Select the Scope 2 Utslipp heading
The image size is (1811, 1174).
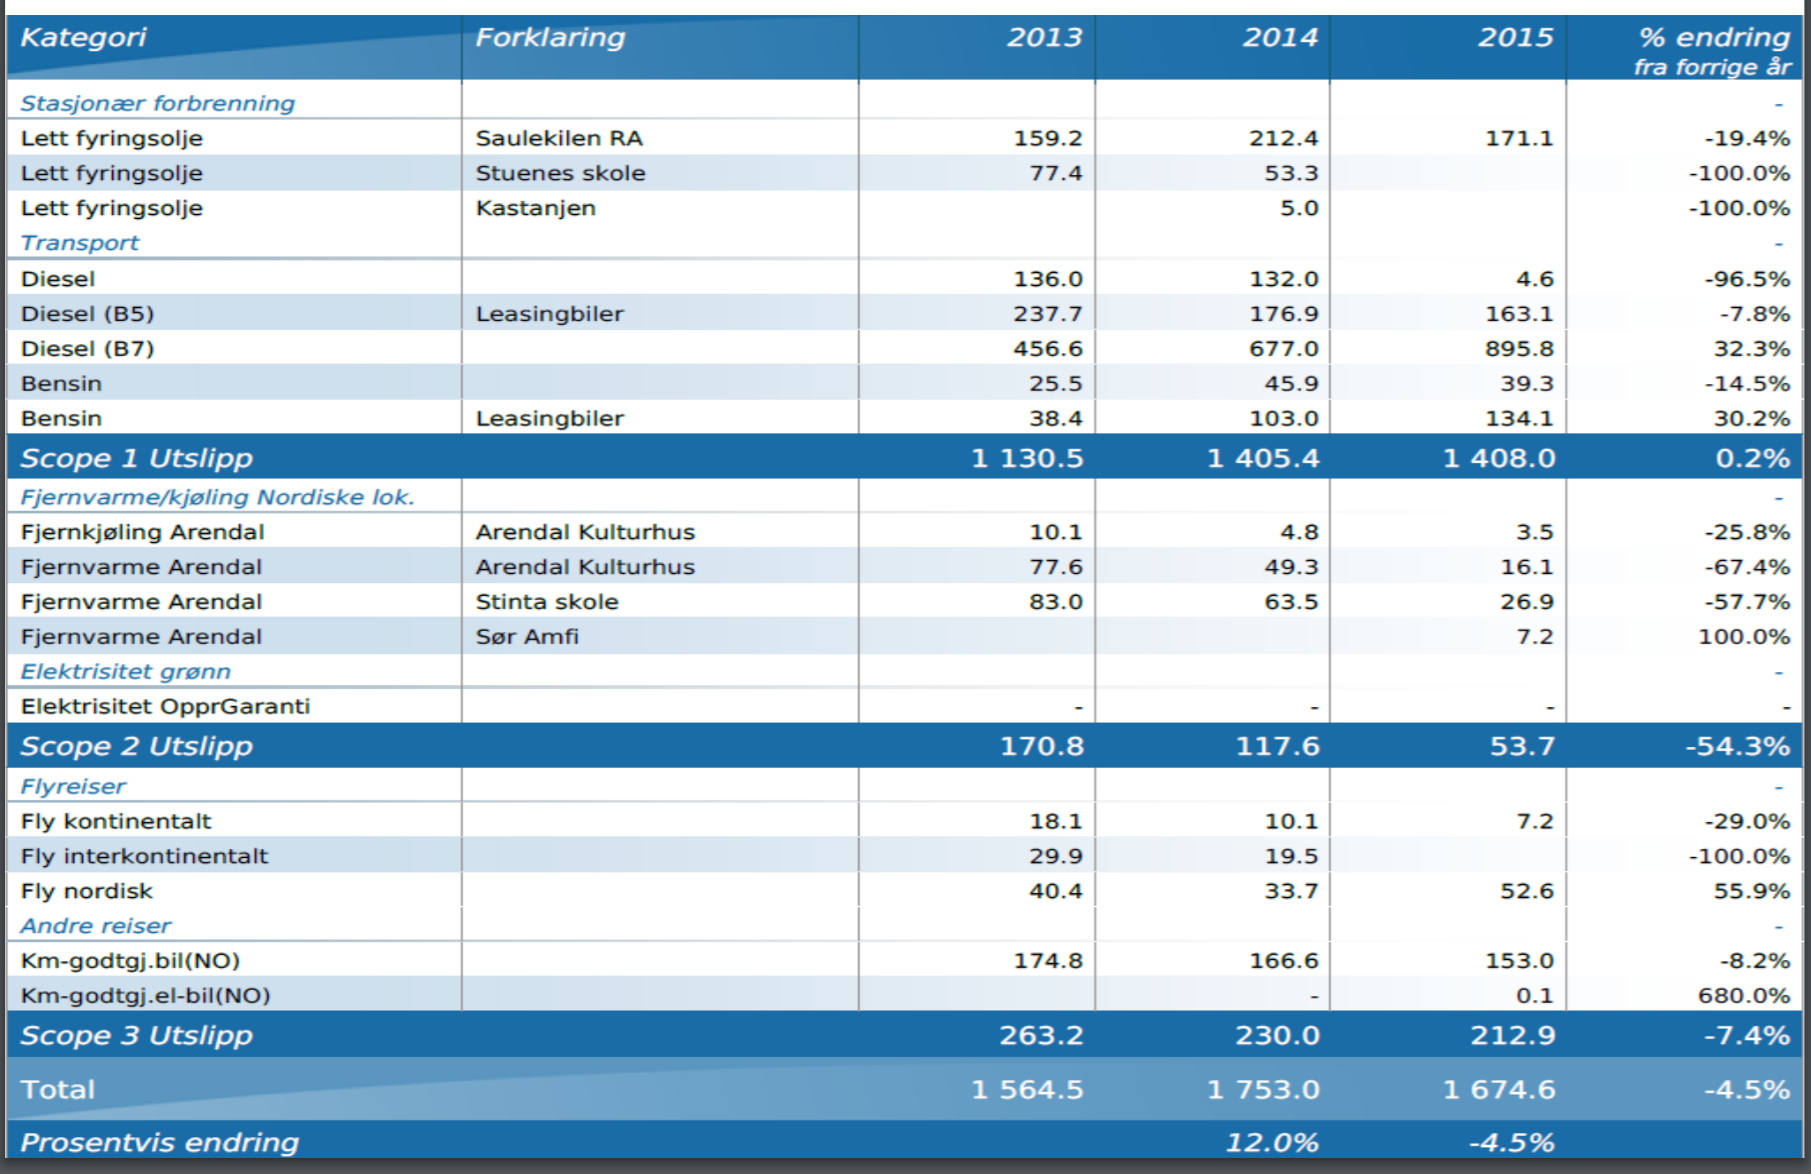coord(136,746)
